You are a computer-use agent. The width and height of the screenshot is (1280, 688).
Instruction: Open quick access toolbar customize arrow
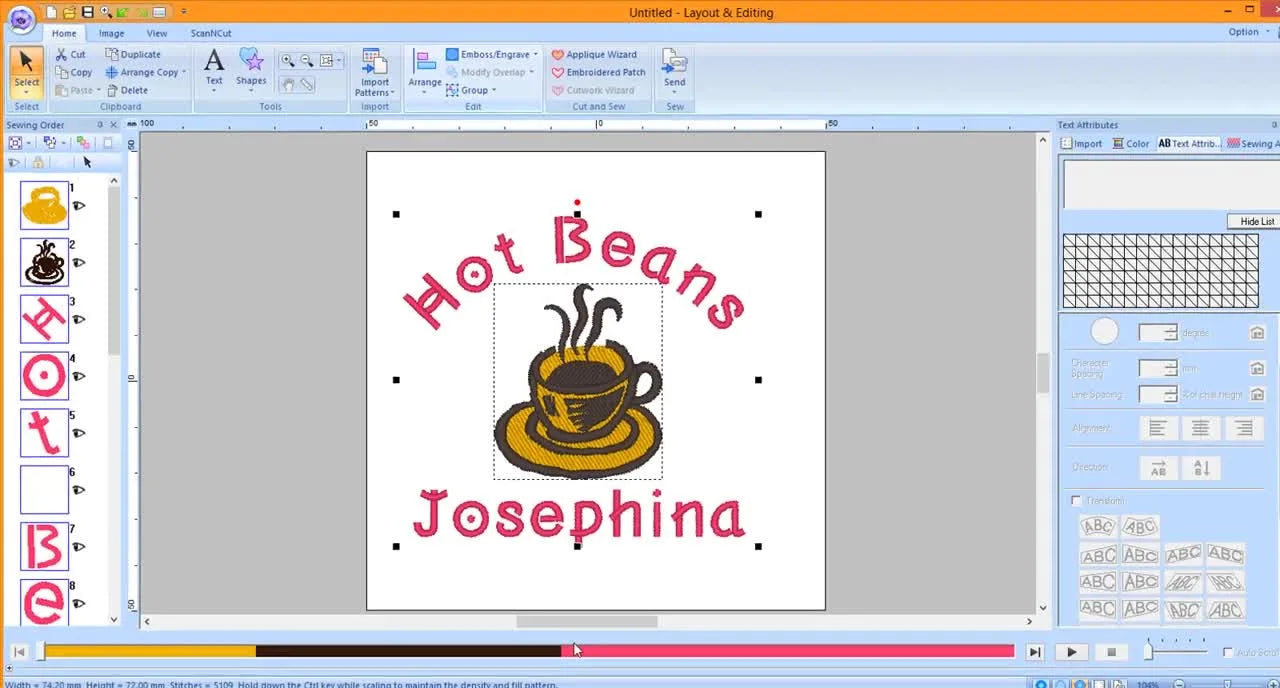point(183,12)
